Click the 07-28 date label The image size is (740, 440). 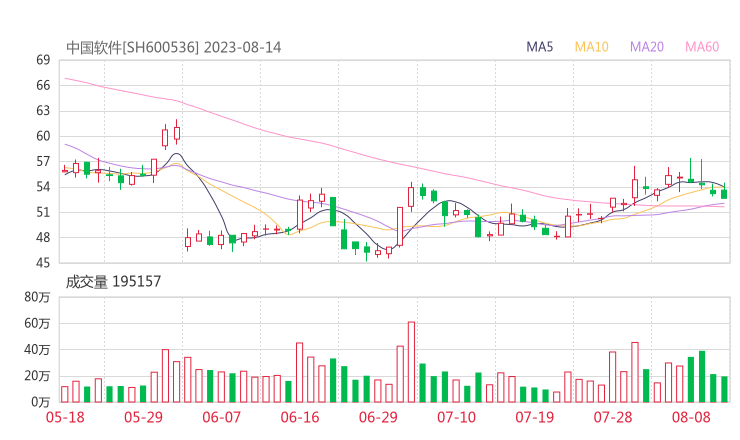pos(613,417)
